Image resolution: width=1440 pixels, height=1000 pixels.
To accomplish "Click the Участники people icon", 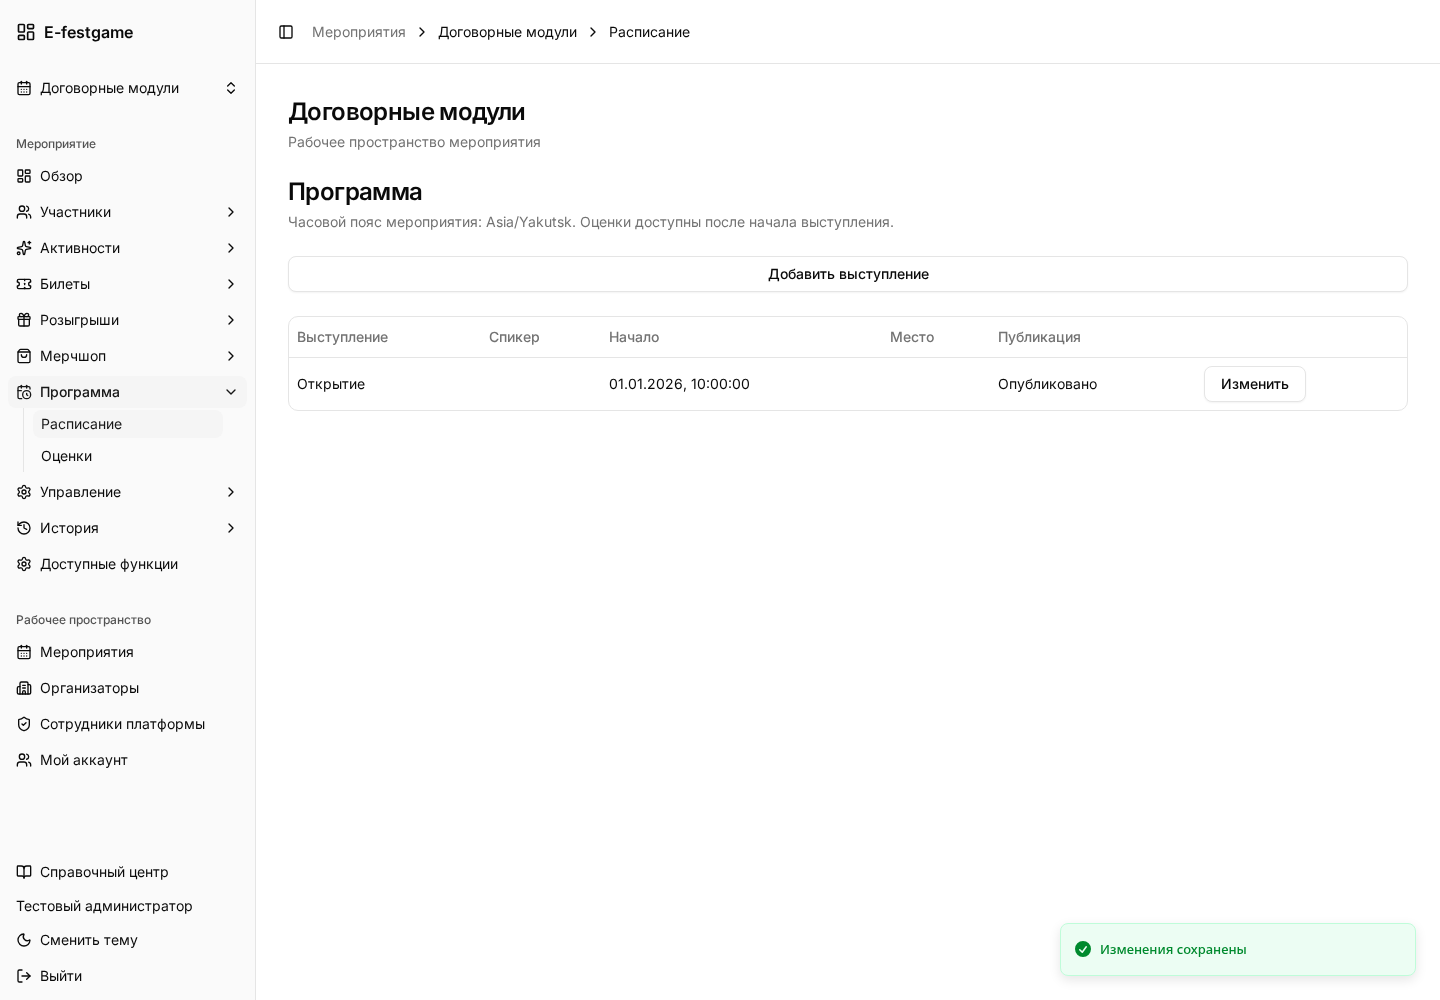I will [24, 212].
